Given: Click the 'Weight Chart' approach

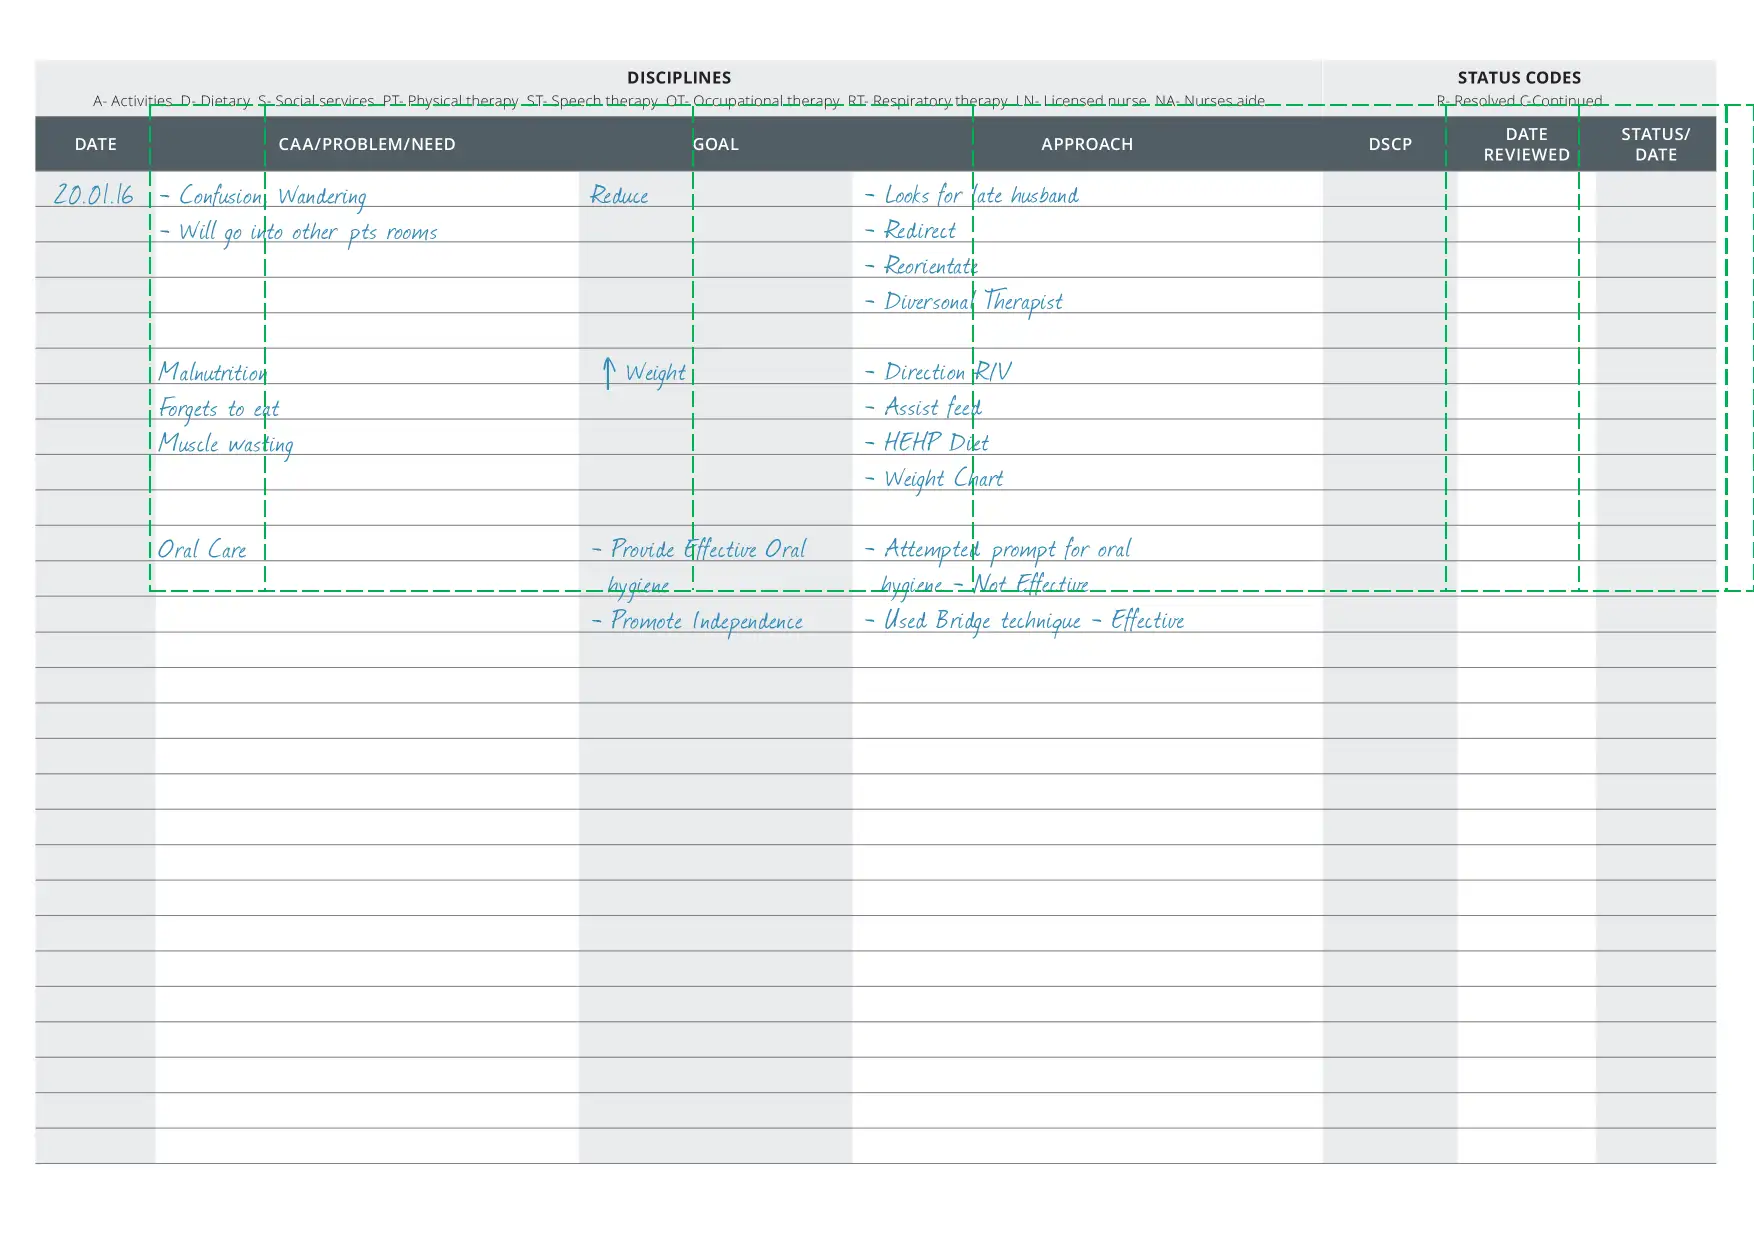Looking at the screenshot, I should coord(934,478).
